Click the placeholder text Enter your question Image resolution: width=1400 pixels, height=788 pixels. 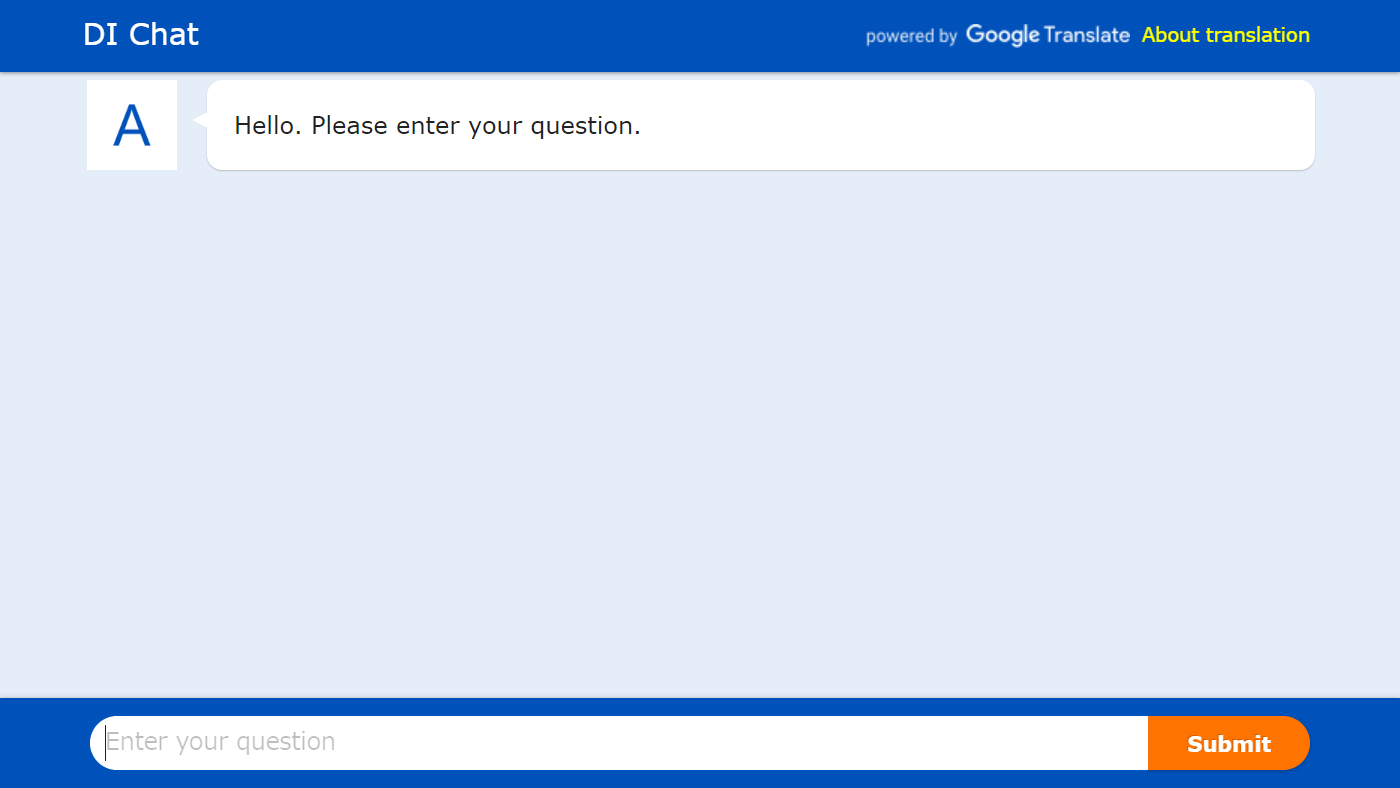(x=220, y=742)
